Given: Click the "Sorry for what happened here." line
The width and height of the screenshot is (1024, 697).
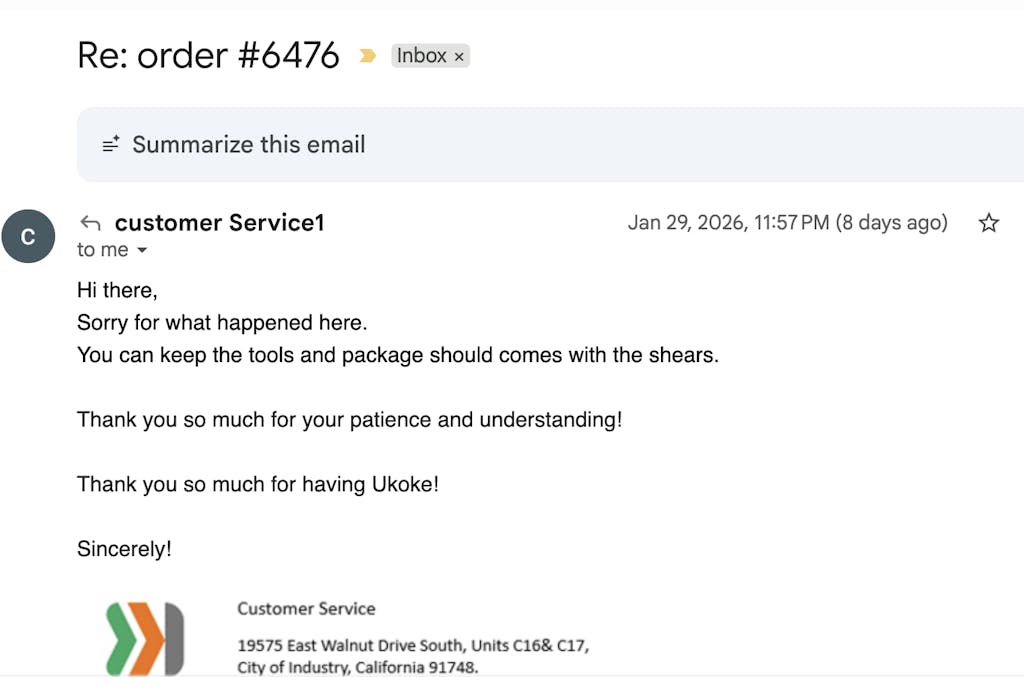Looking at the screenshot, I should [222, 323].
